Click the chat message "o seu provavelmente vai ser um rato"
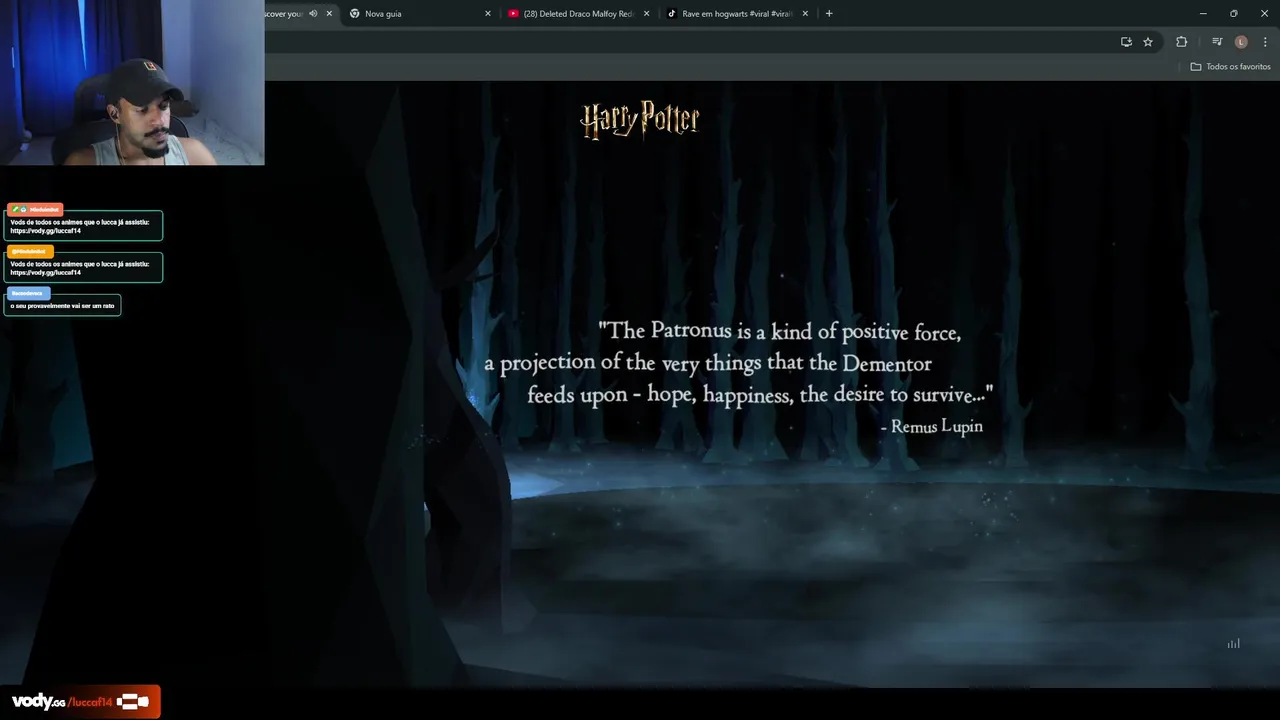Viewport: 1280px width, 720px height. pos(62,306)
